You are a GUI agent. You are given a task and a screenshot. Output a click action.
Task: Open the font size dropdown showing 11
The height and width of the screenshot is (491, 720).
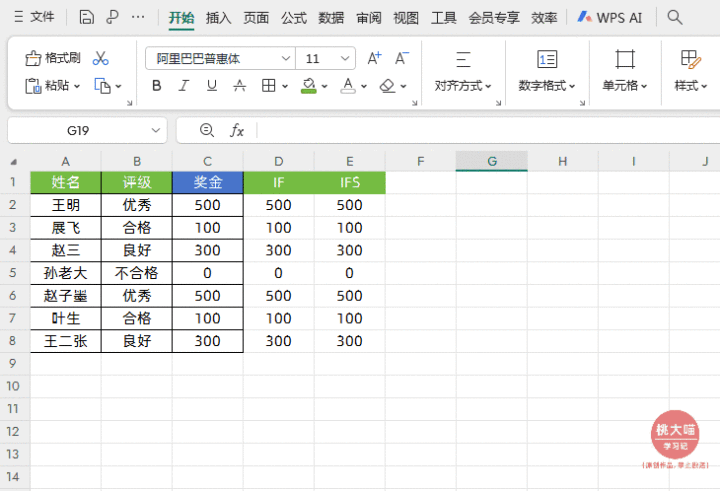pyautogui.click(x=346, y=59)
